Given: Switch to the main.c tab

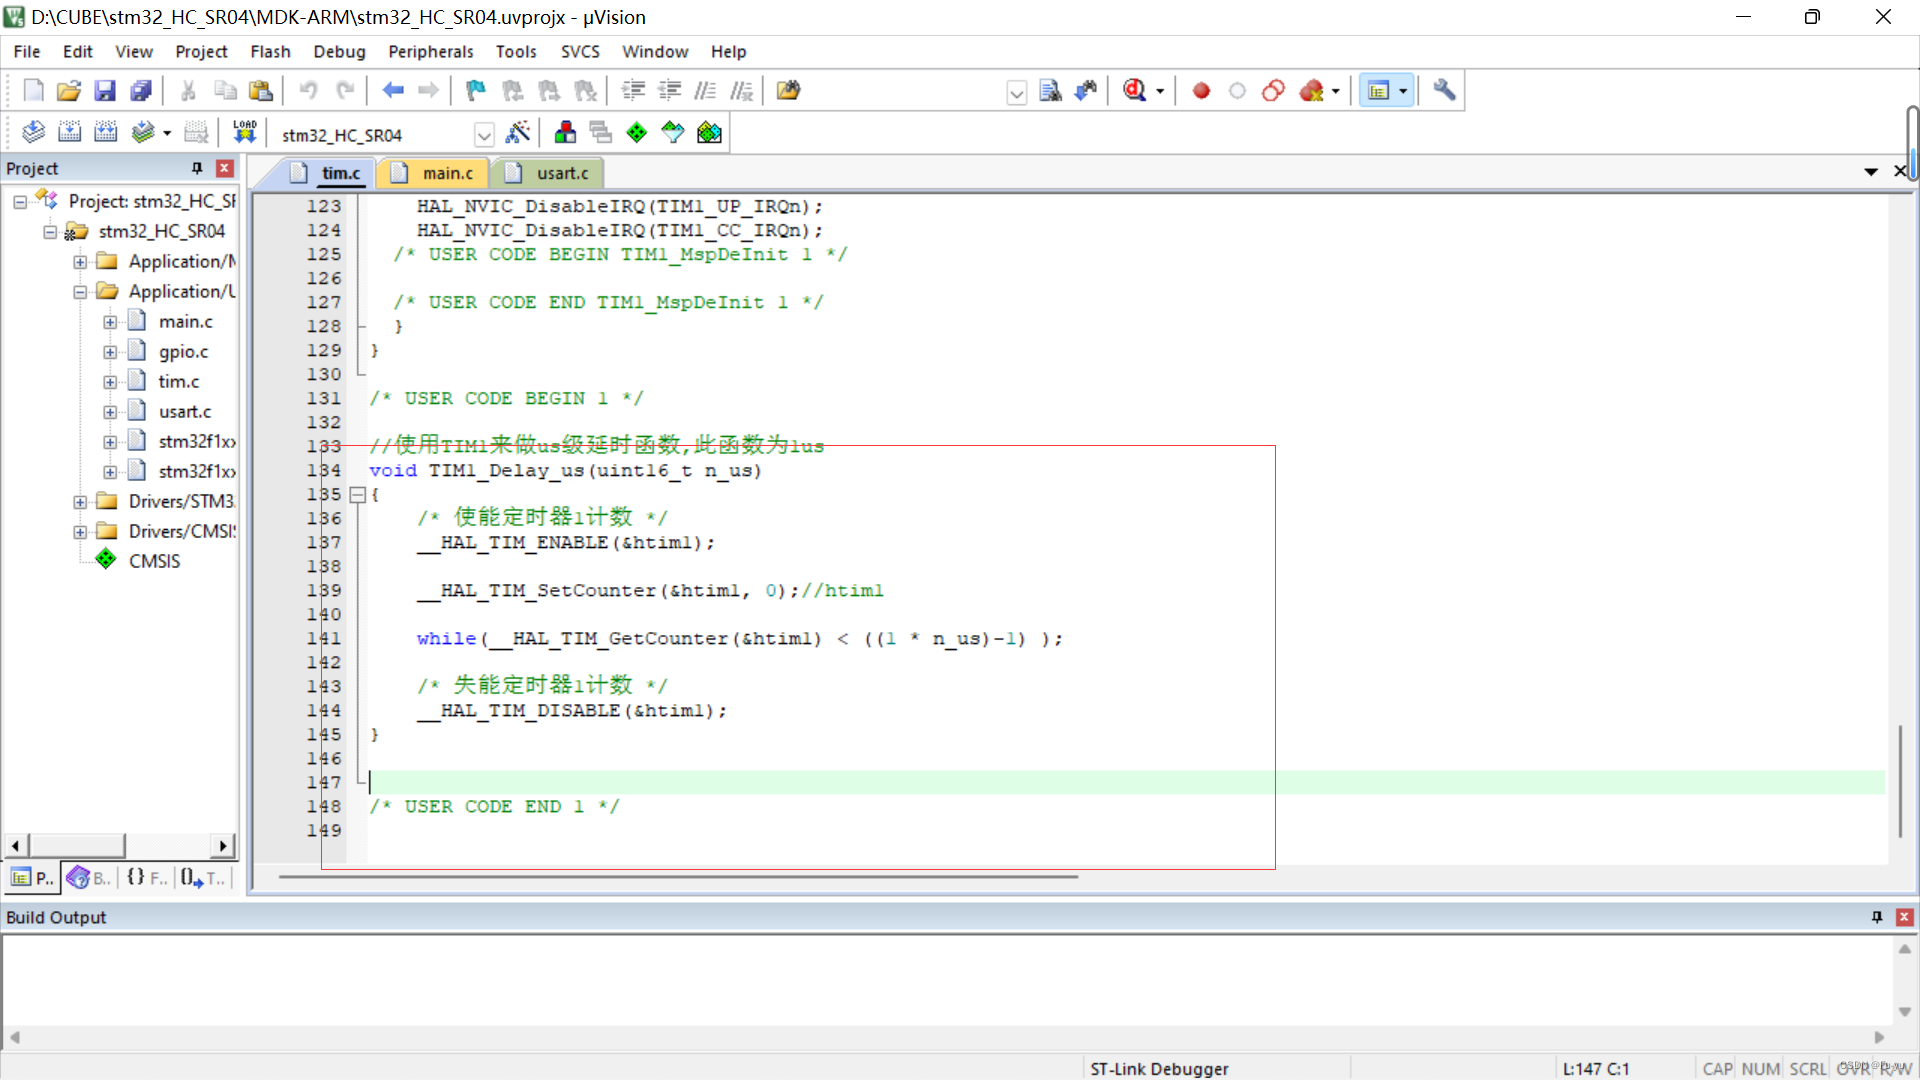Looking at the screenshot, I should [447, 173].
